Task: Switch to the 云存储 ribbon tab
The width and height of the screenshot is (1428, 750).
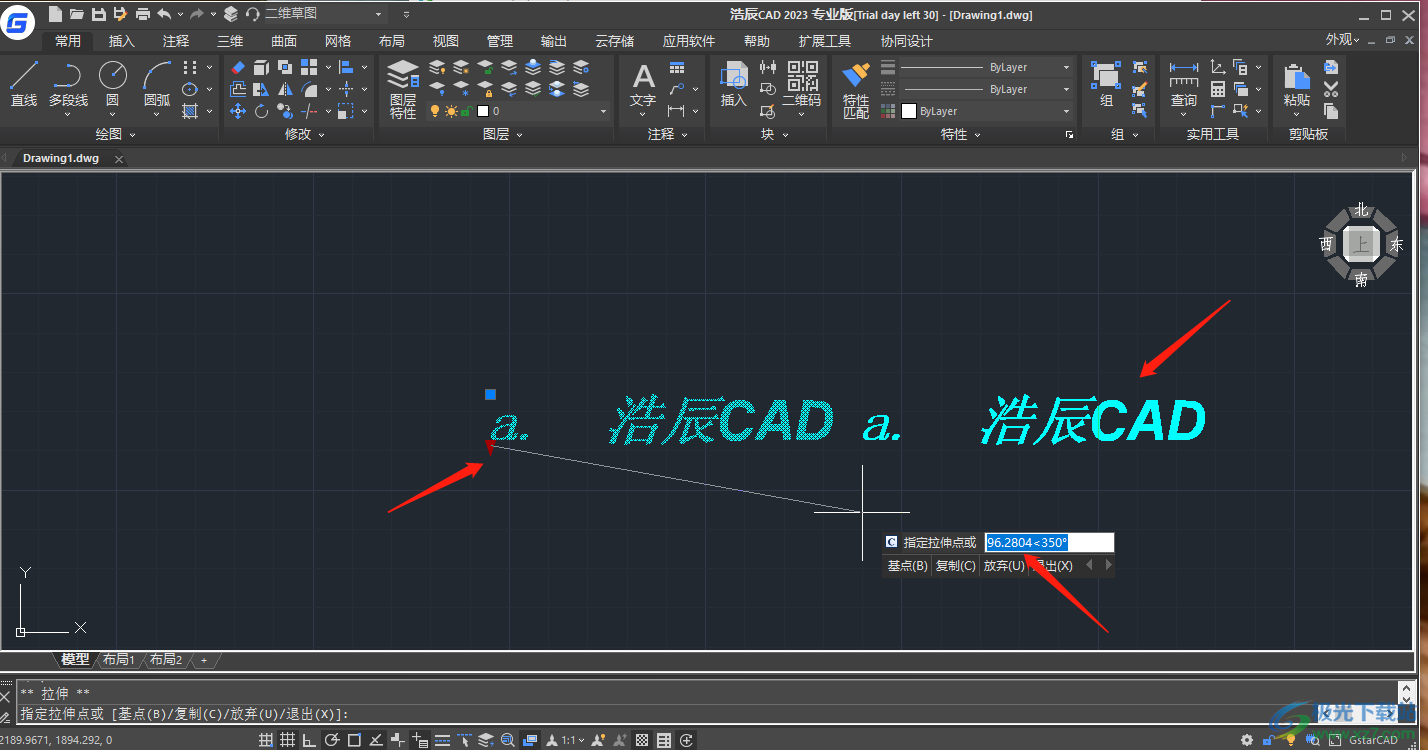Action: [x=614, y=41]
